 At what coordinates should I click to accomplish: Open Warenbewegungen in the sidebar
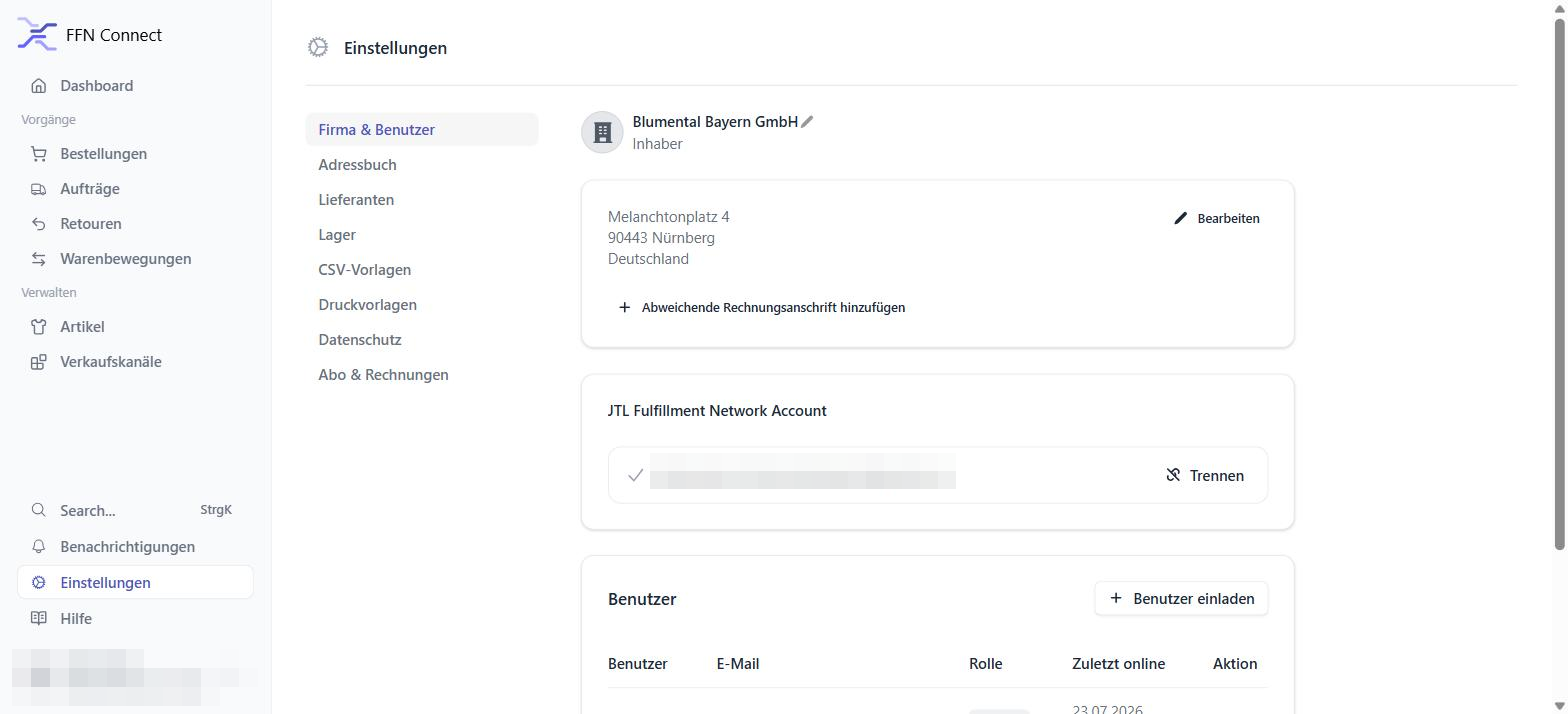135,259
